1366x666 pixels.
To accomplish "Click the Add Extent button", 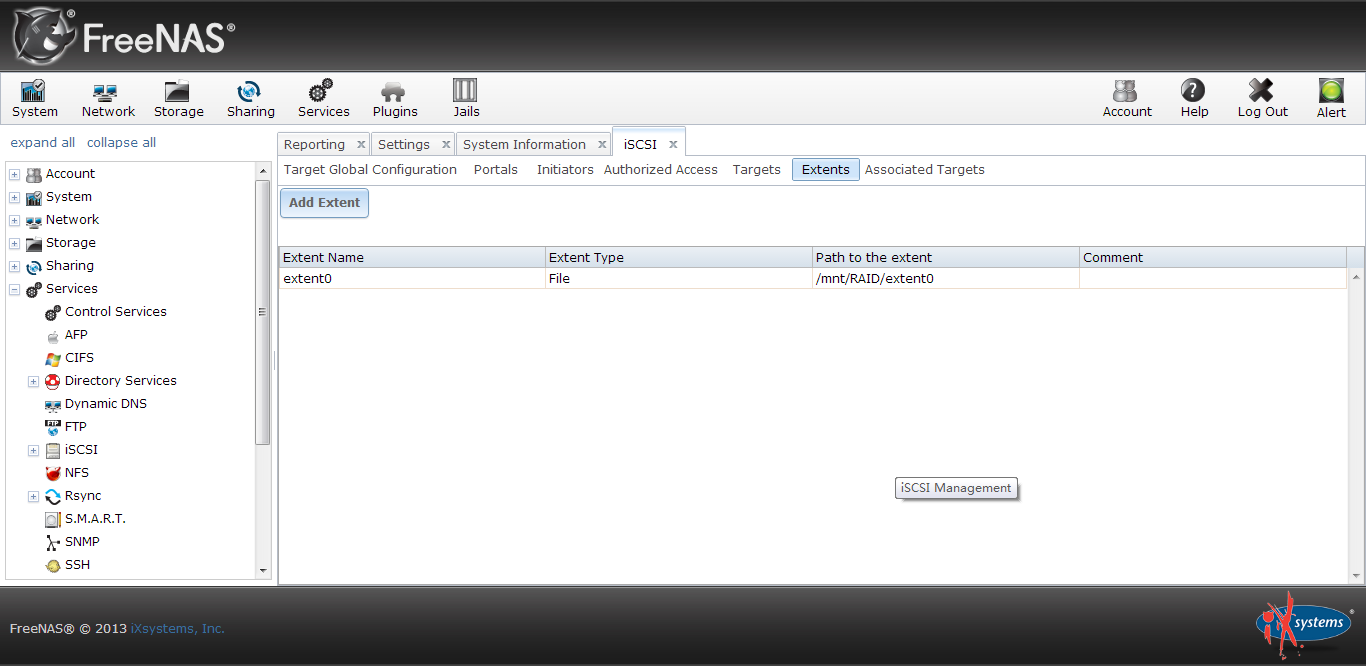I will 324,203.
